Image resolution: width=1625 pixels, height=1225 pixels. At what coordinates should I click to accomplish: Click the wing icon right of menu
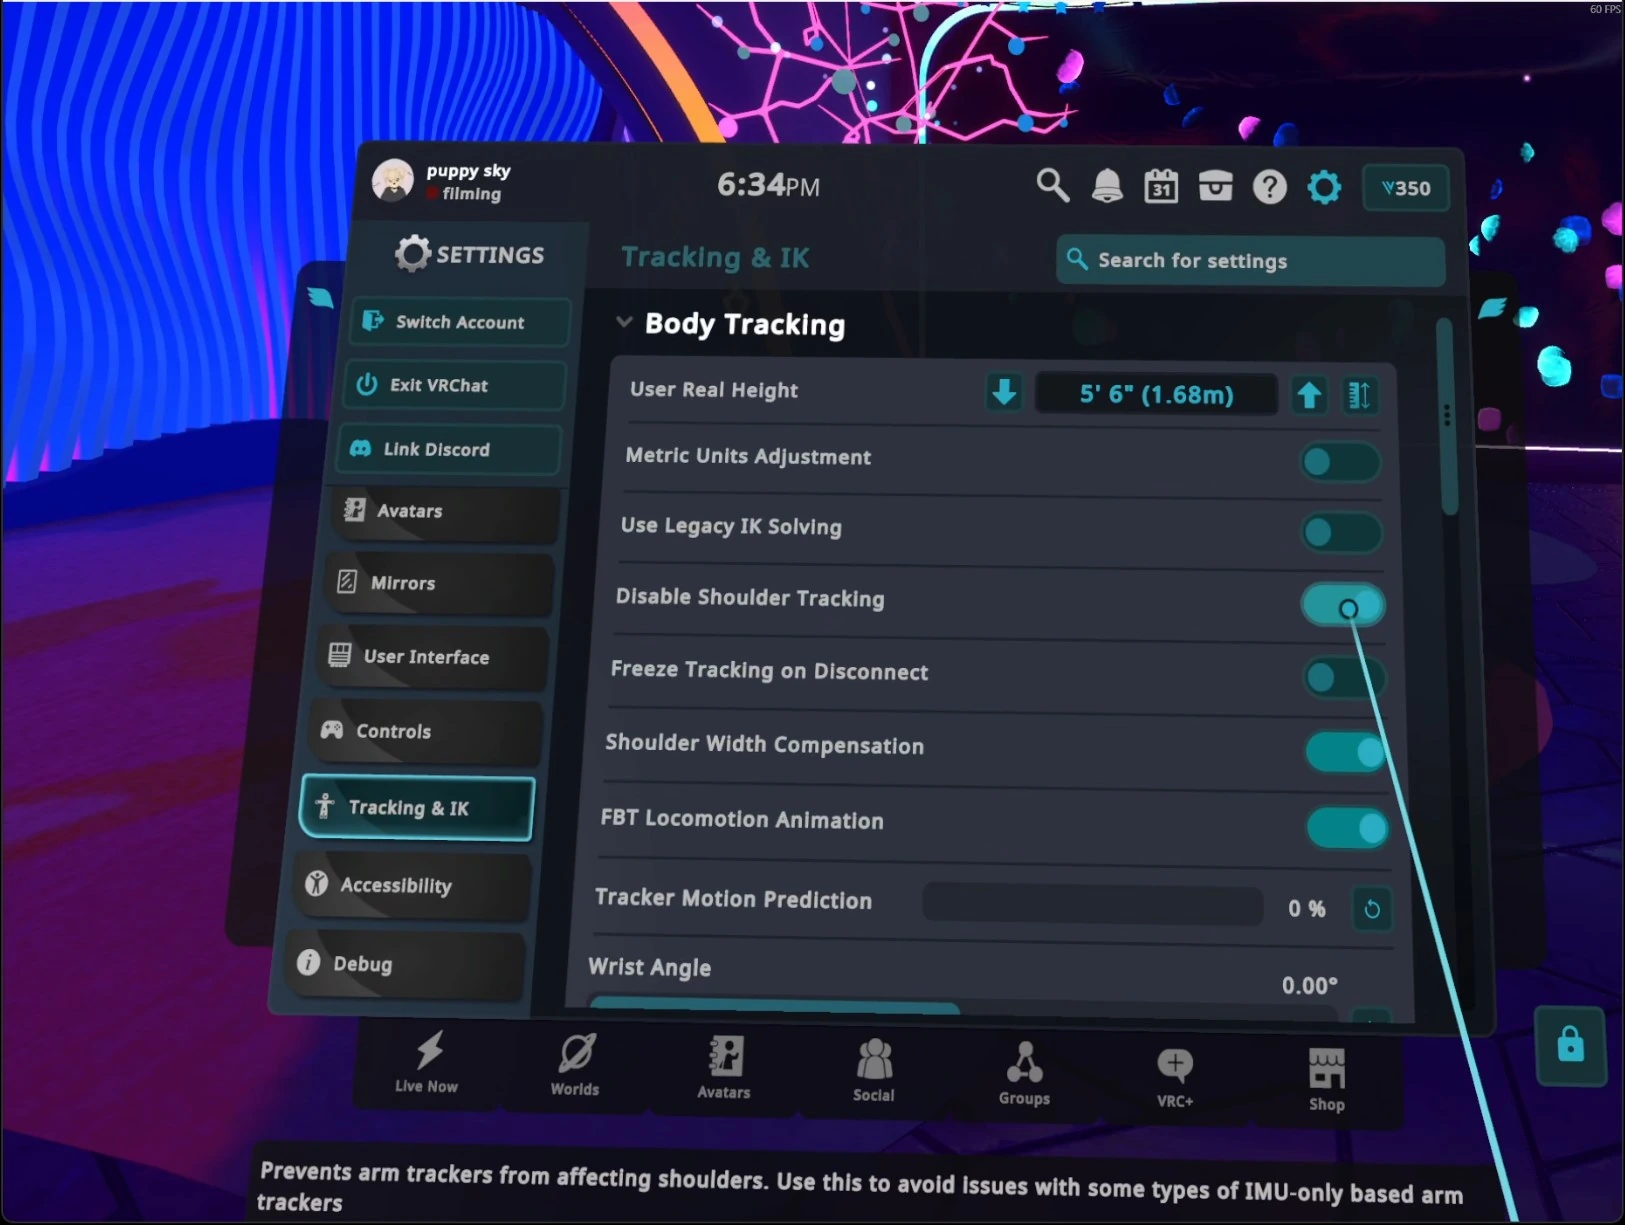pos(1492,309)
